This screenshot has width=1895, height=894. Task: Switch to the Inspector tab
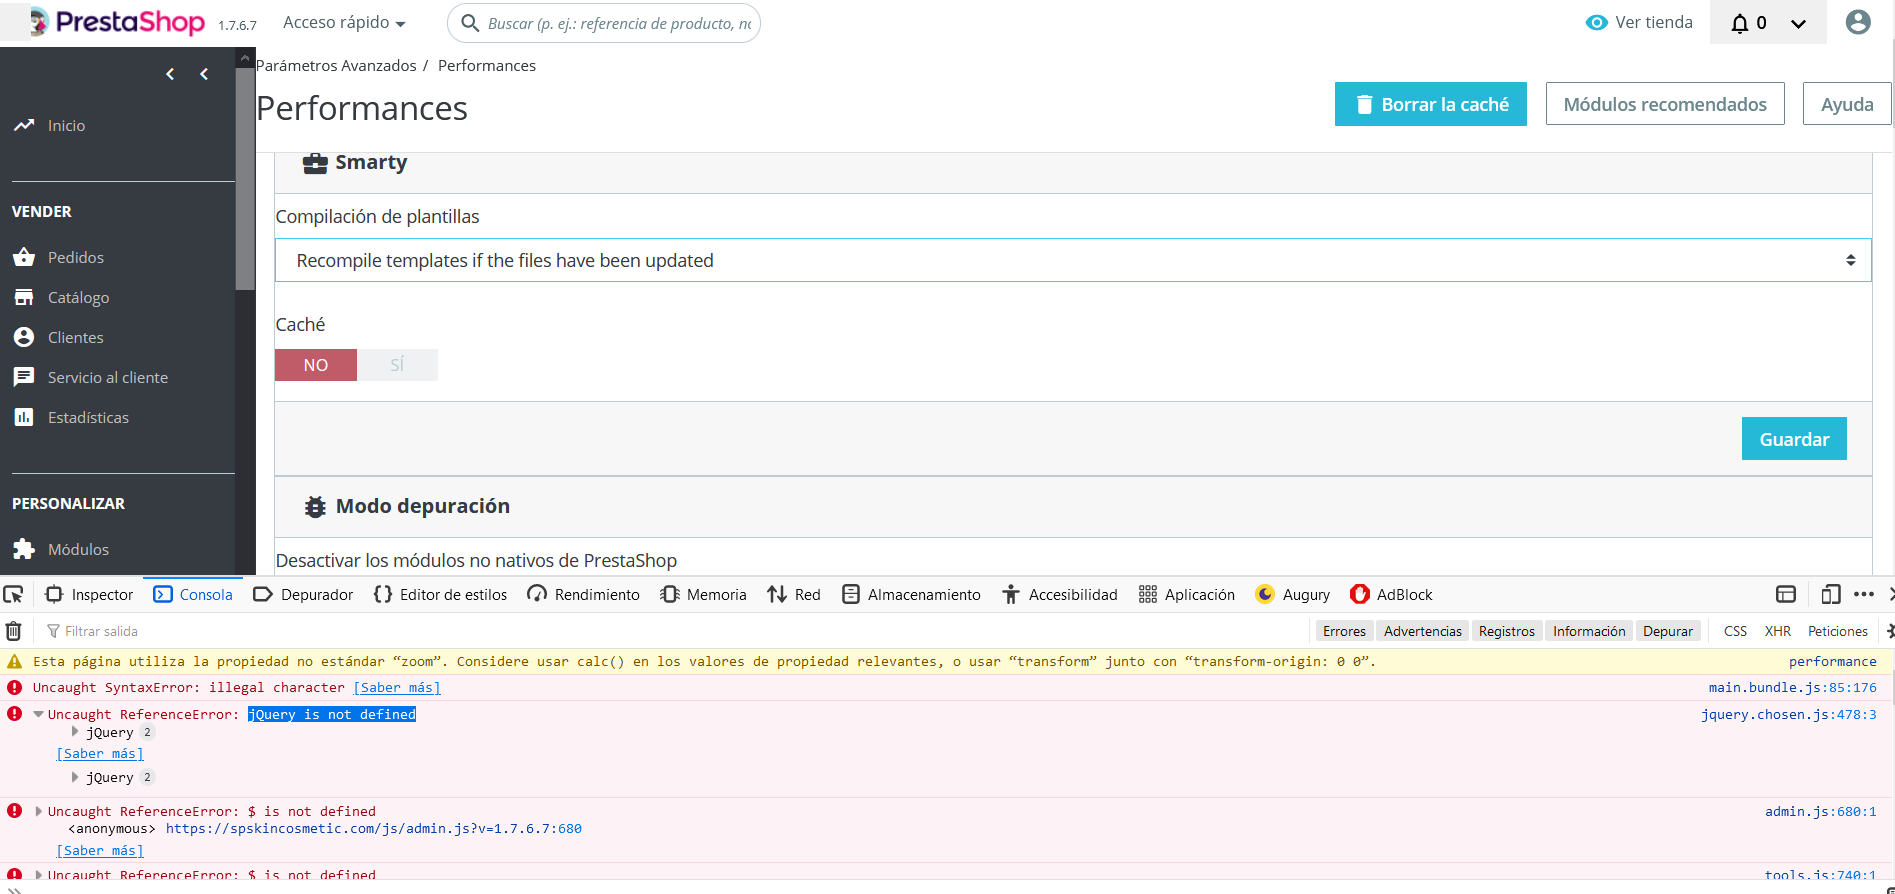(89, 594)
